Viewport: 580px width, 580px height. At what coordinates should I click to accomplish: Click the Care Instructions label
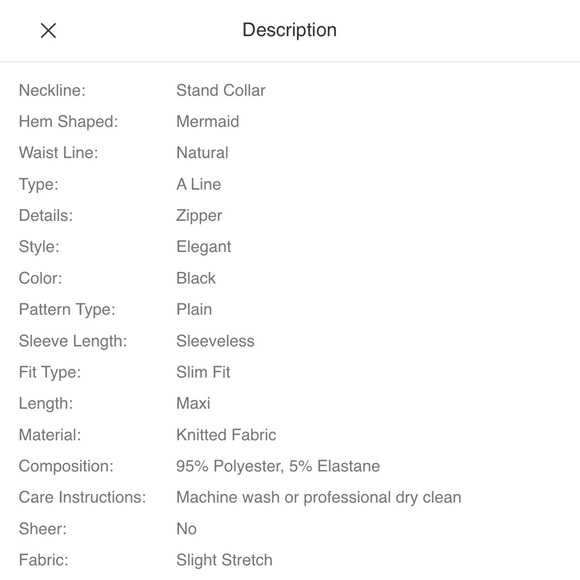(x=82, y=498)
